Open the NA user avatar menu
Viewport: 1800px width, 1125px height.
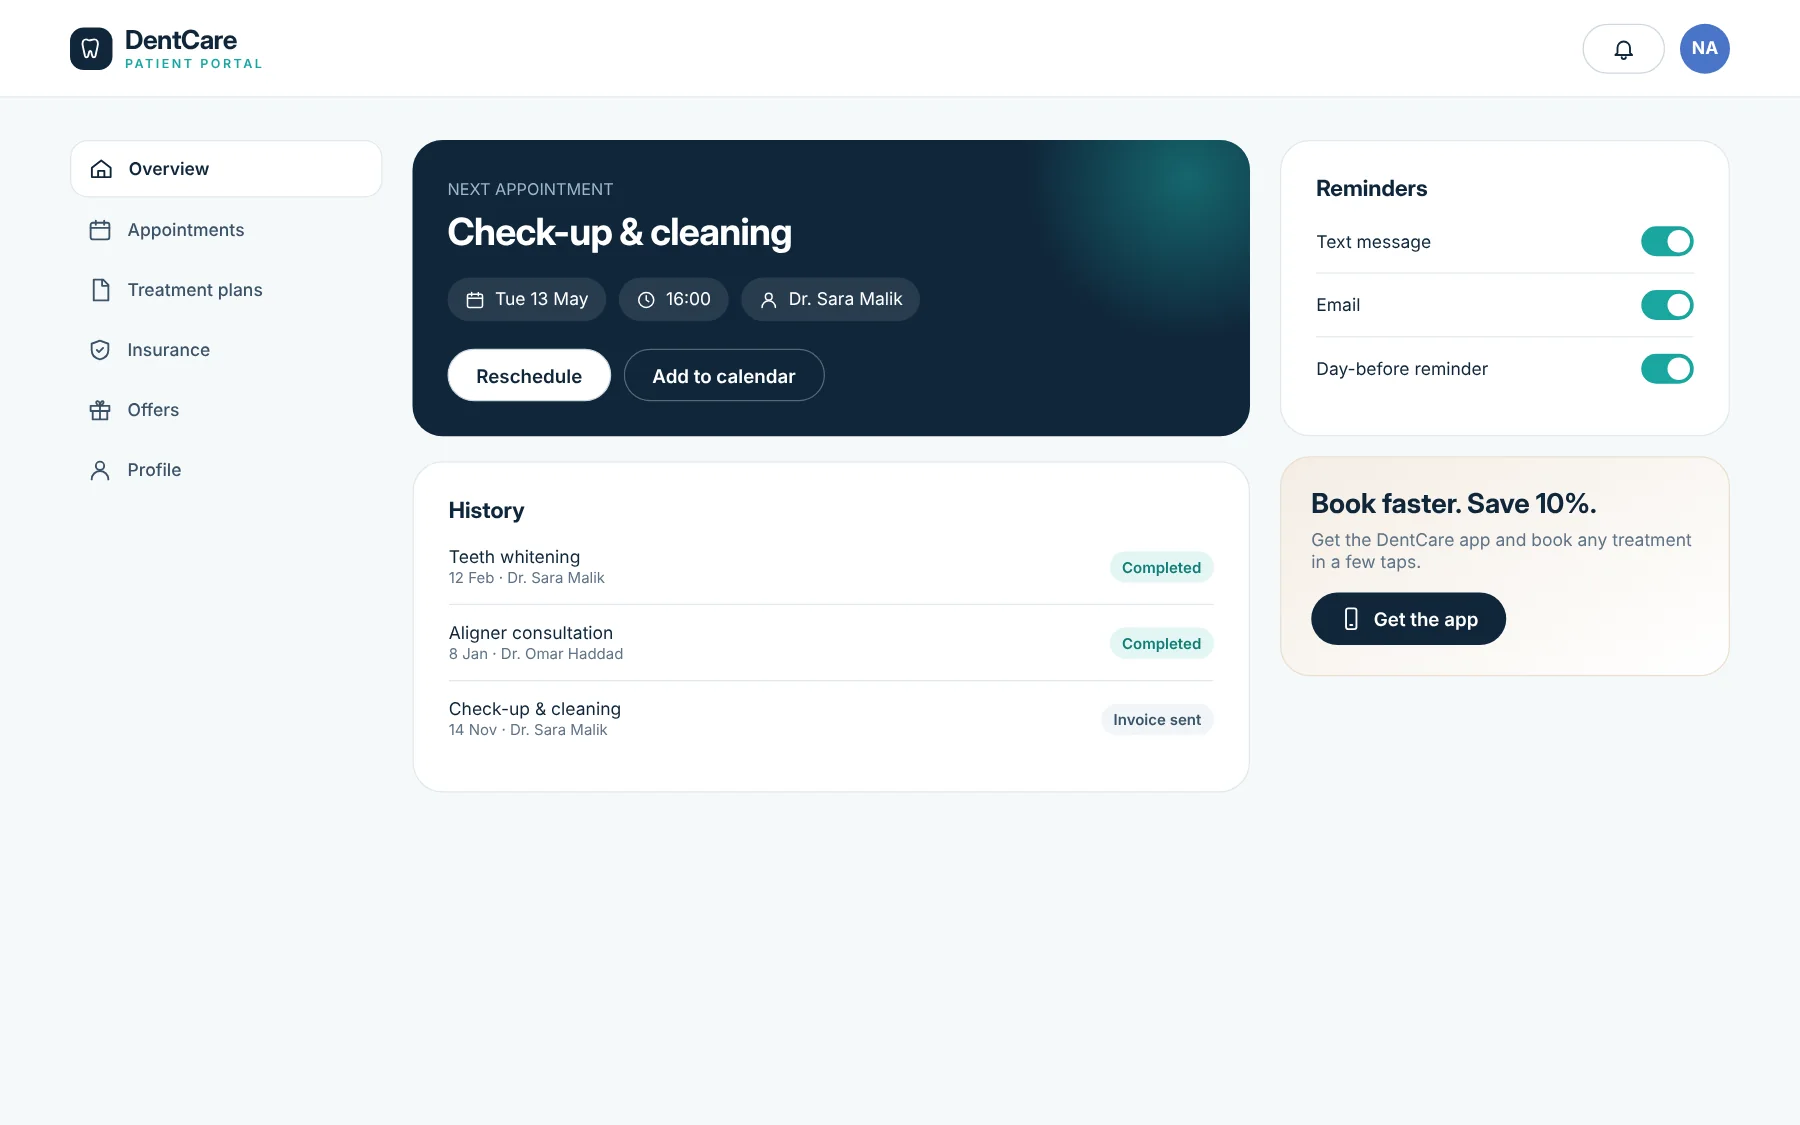(1704, 49)
